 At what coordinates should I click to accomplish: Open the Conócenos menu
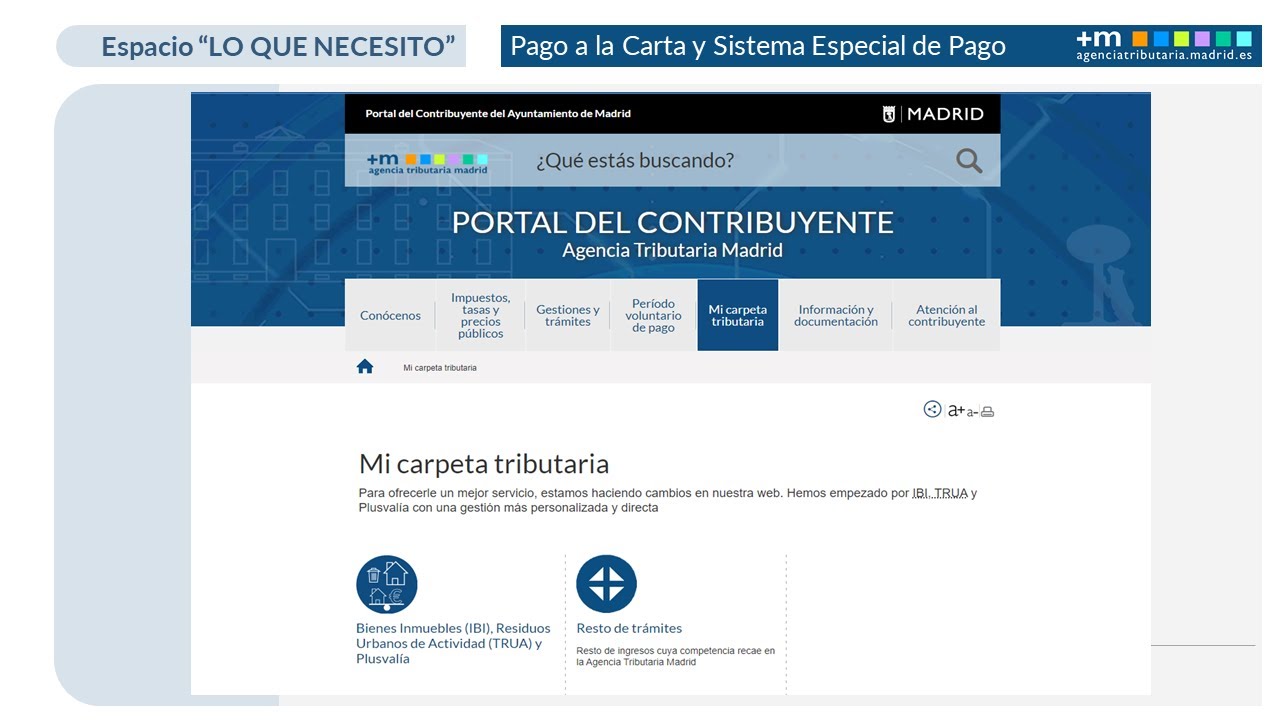click(390, 316)
